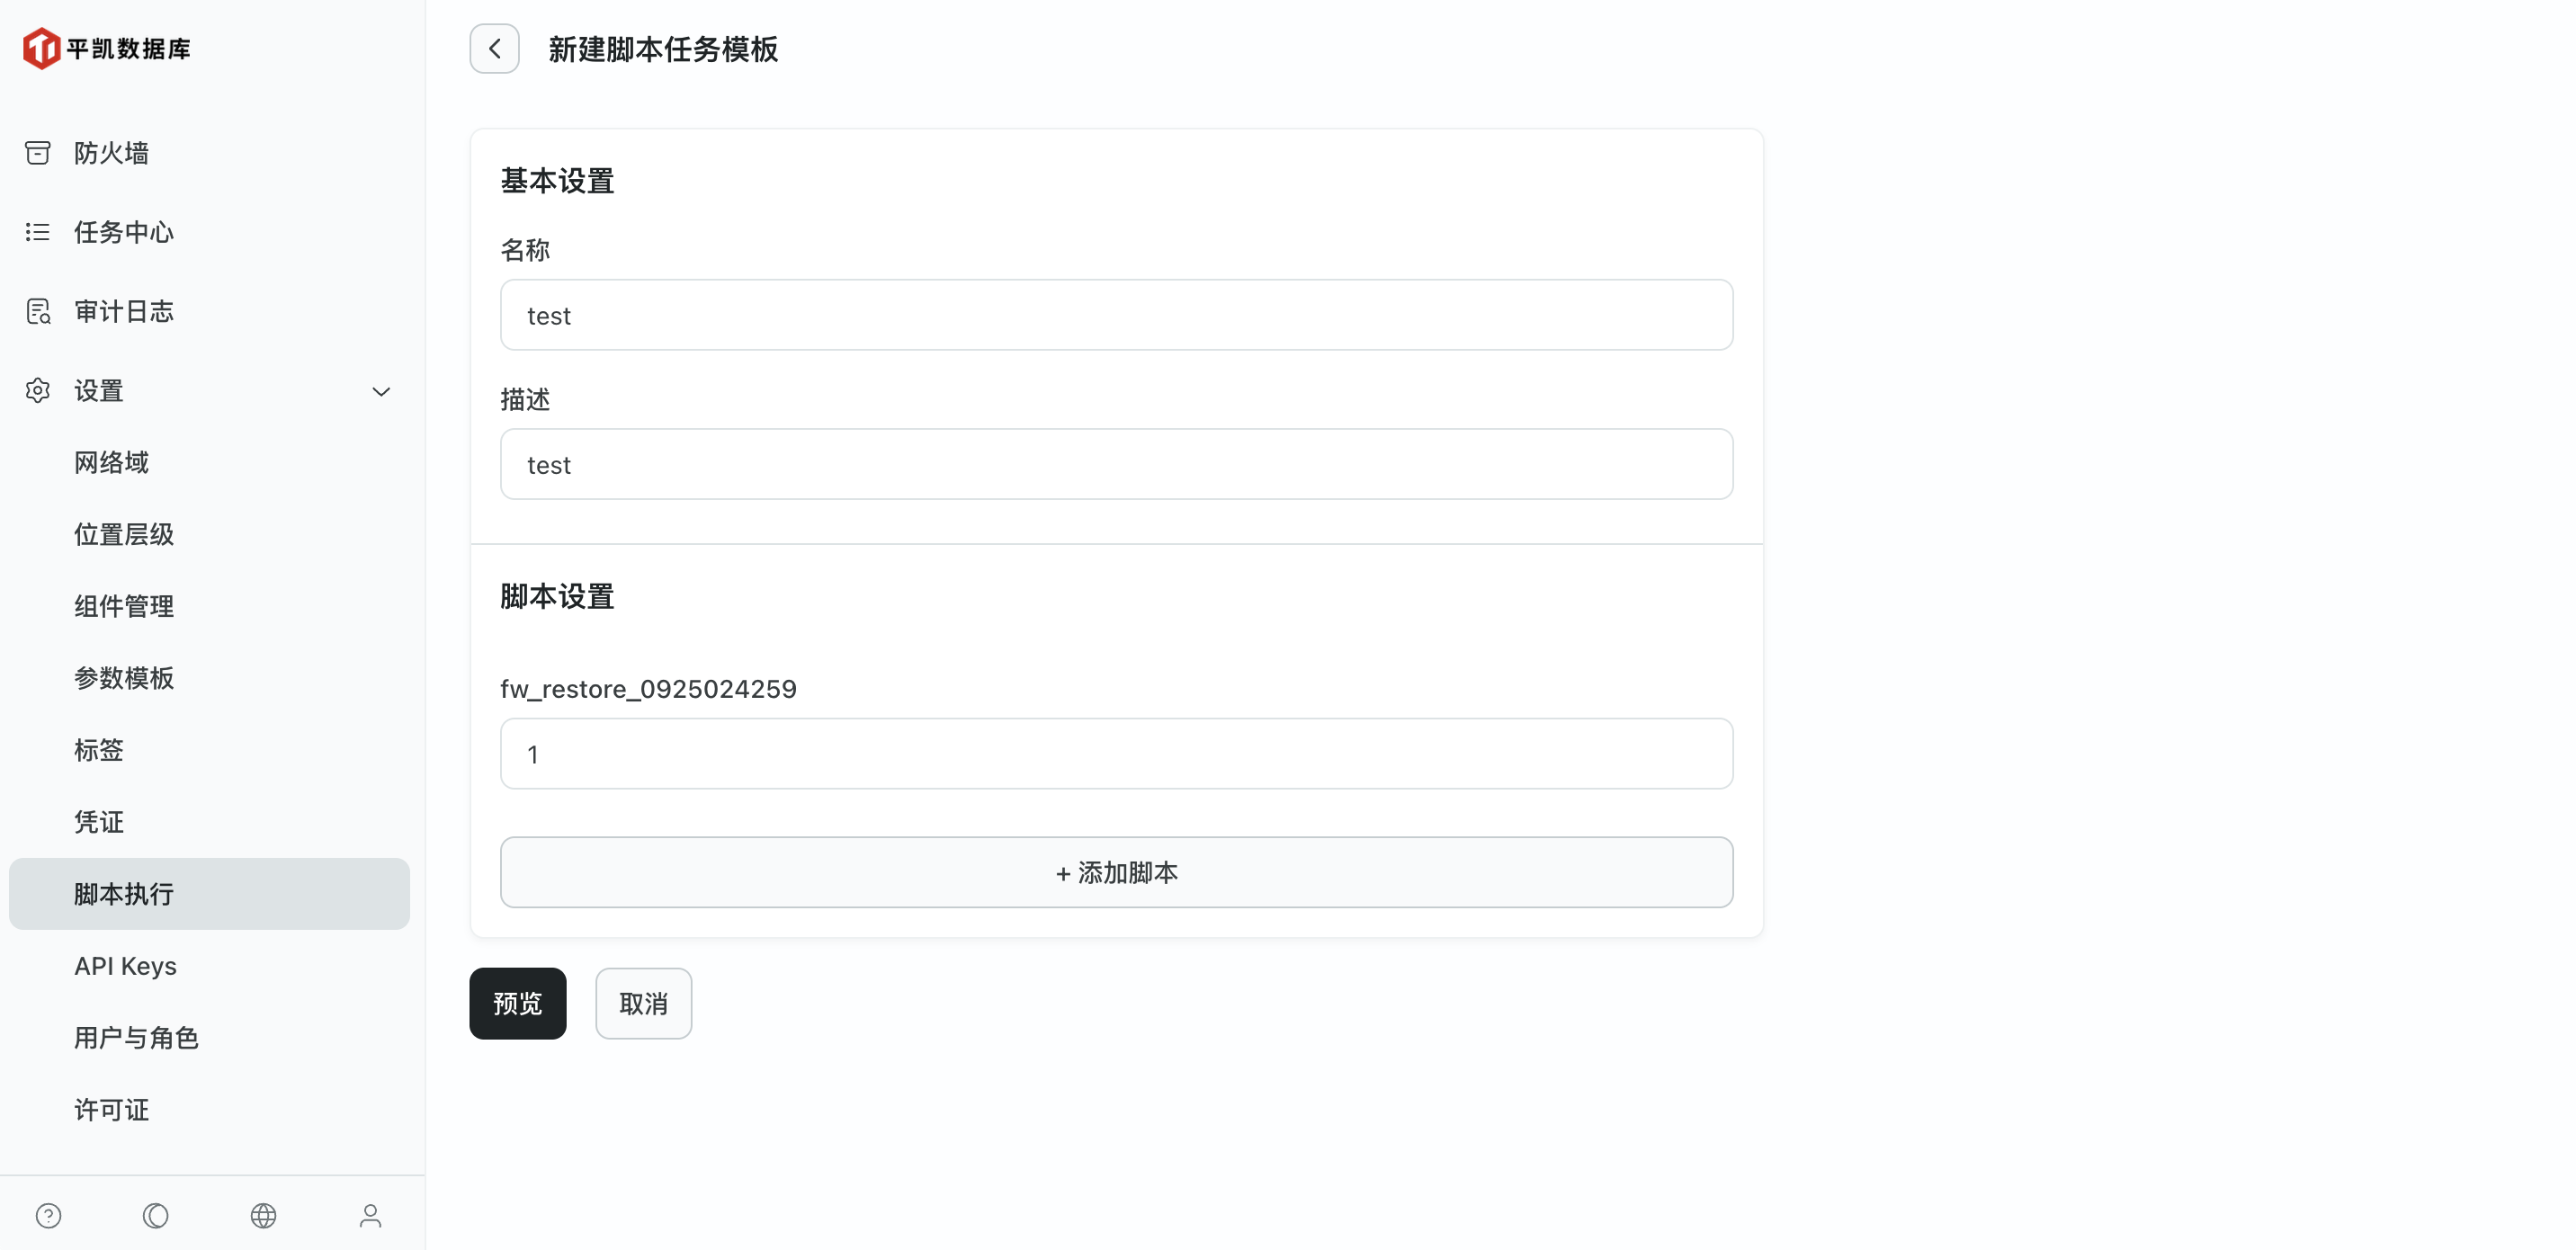
Task: Select the fw_restore_0925024259 value field
Action: coord(1115,753)
